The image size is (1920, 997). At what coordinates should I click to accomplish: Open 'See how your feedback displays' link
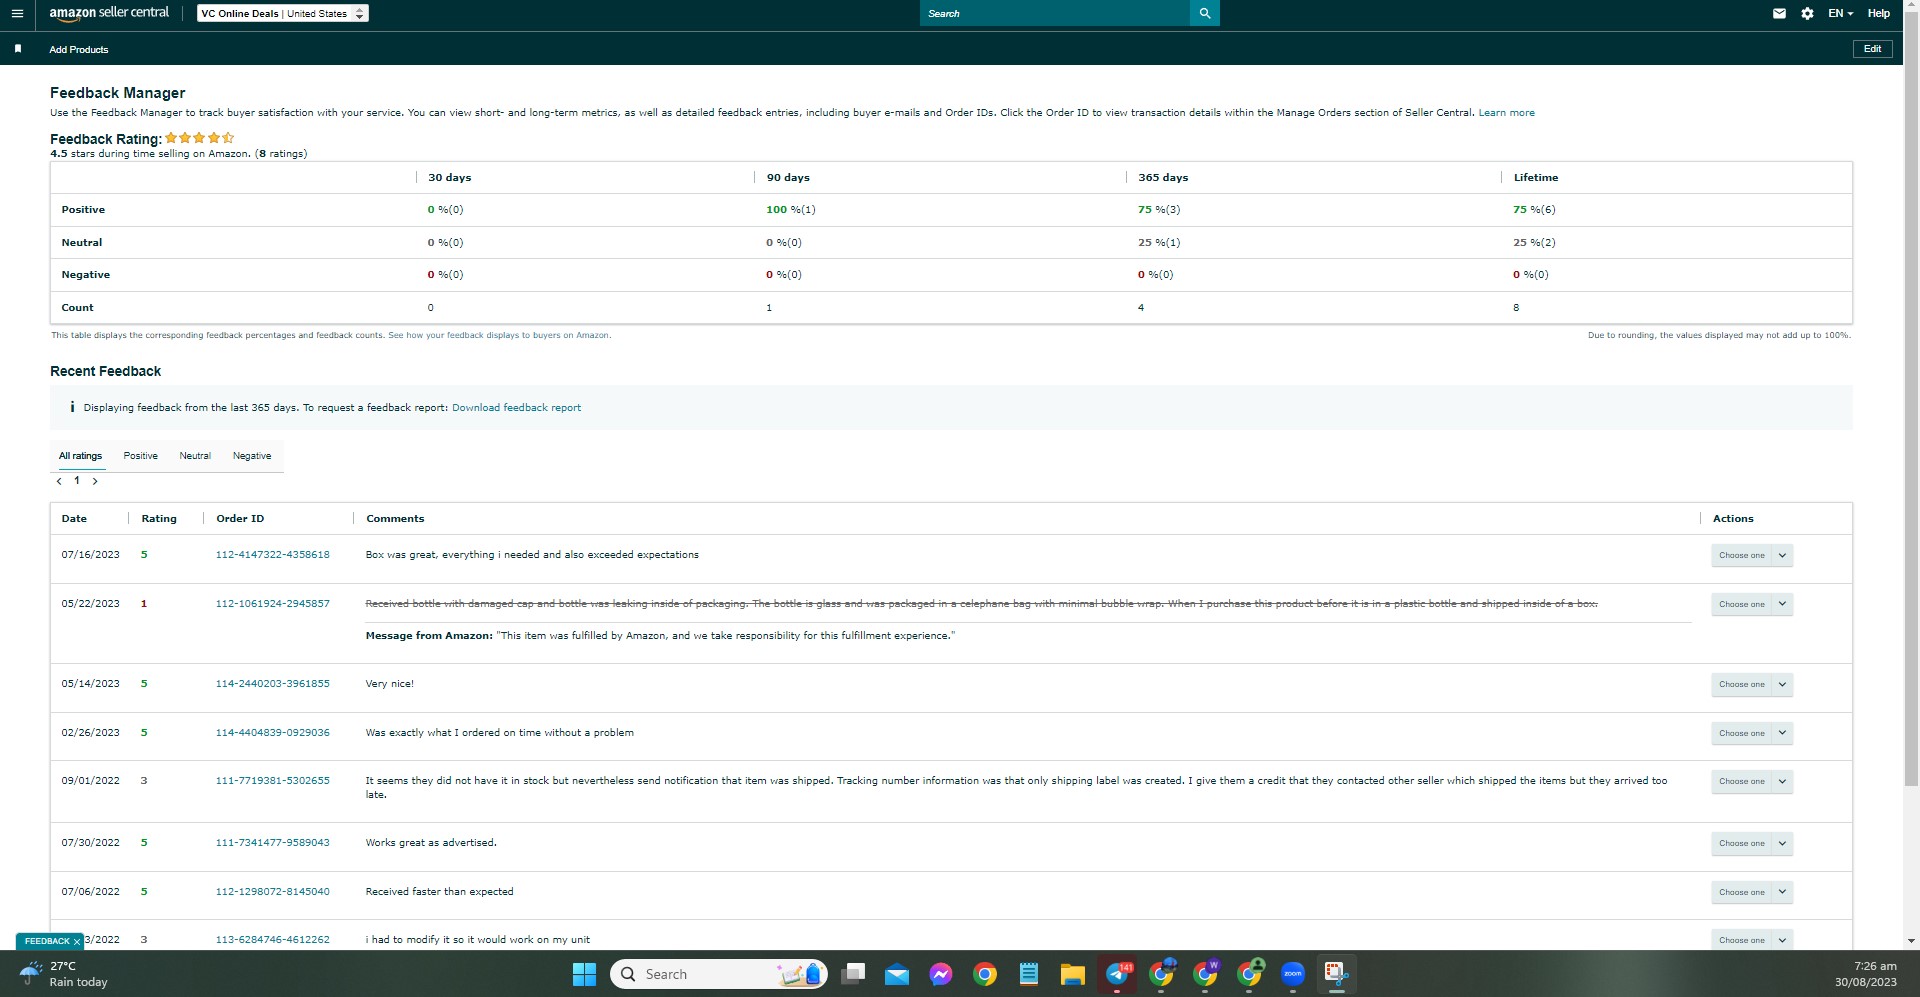[499, 335]
